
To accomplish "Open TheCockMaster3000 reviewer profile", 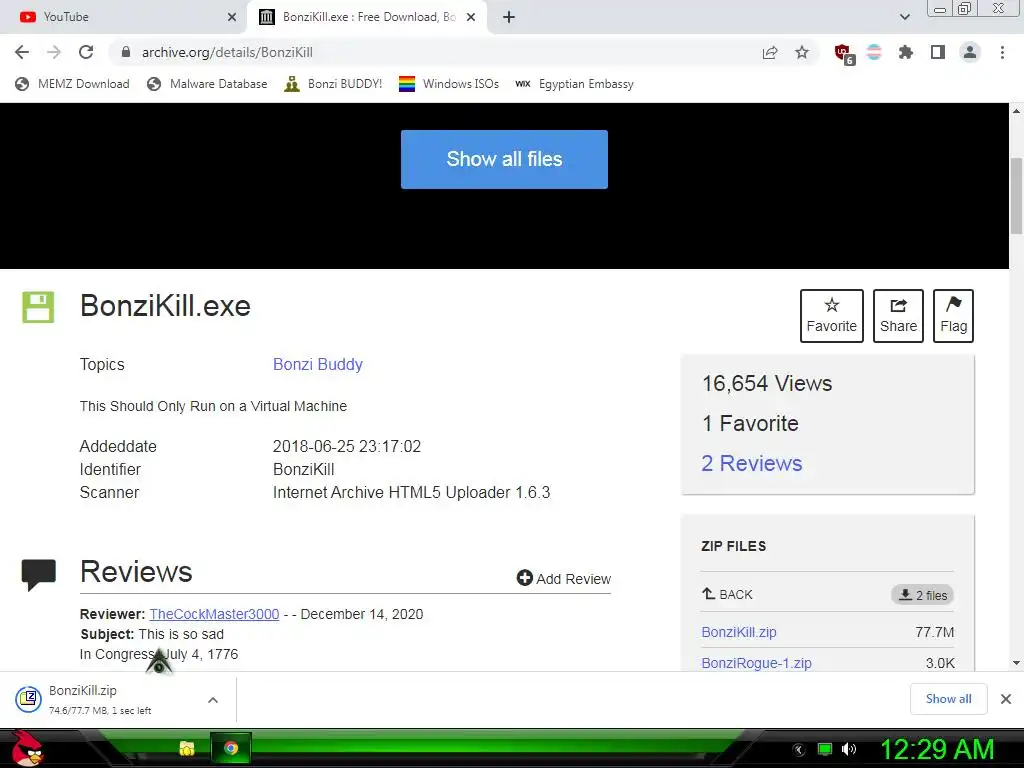I will coord(214,614).
